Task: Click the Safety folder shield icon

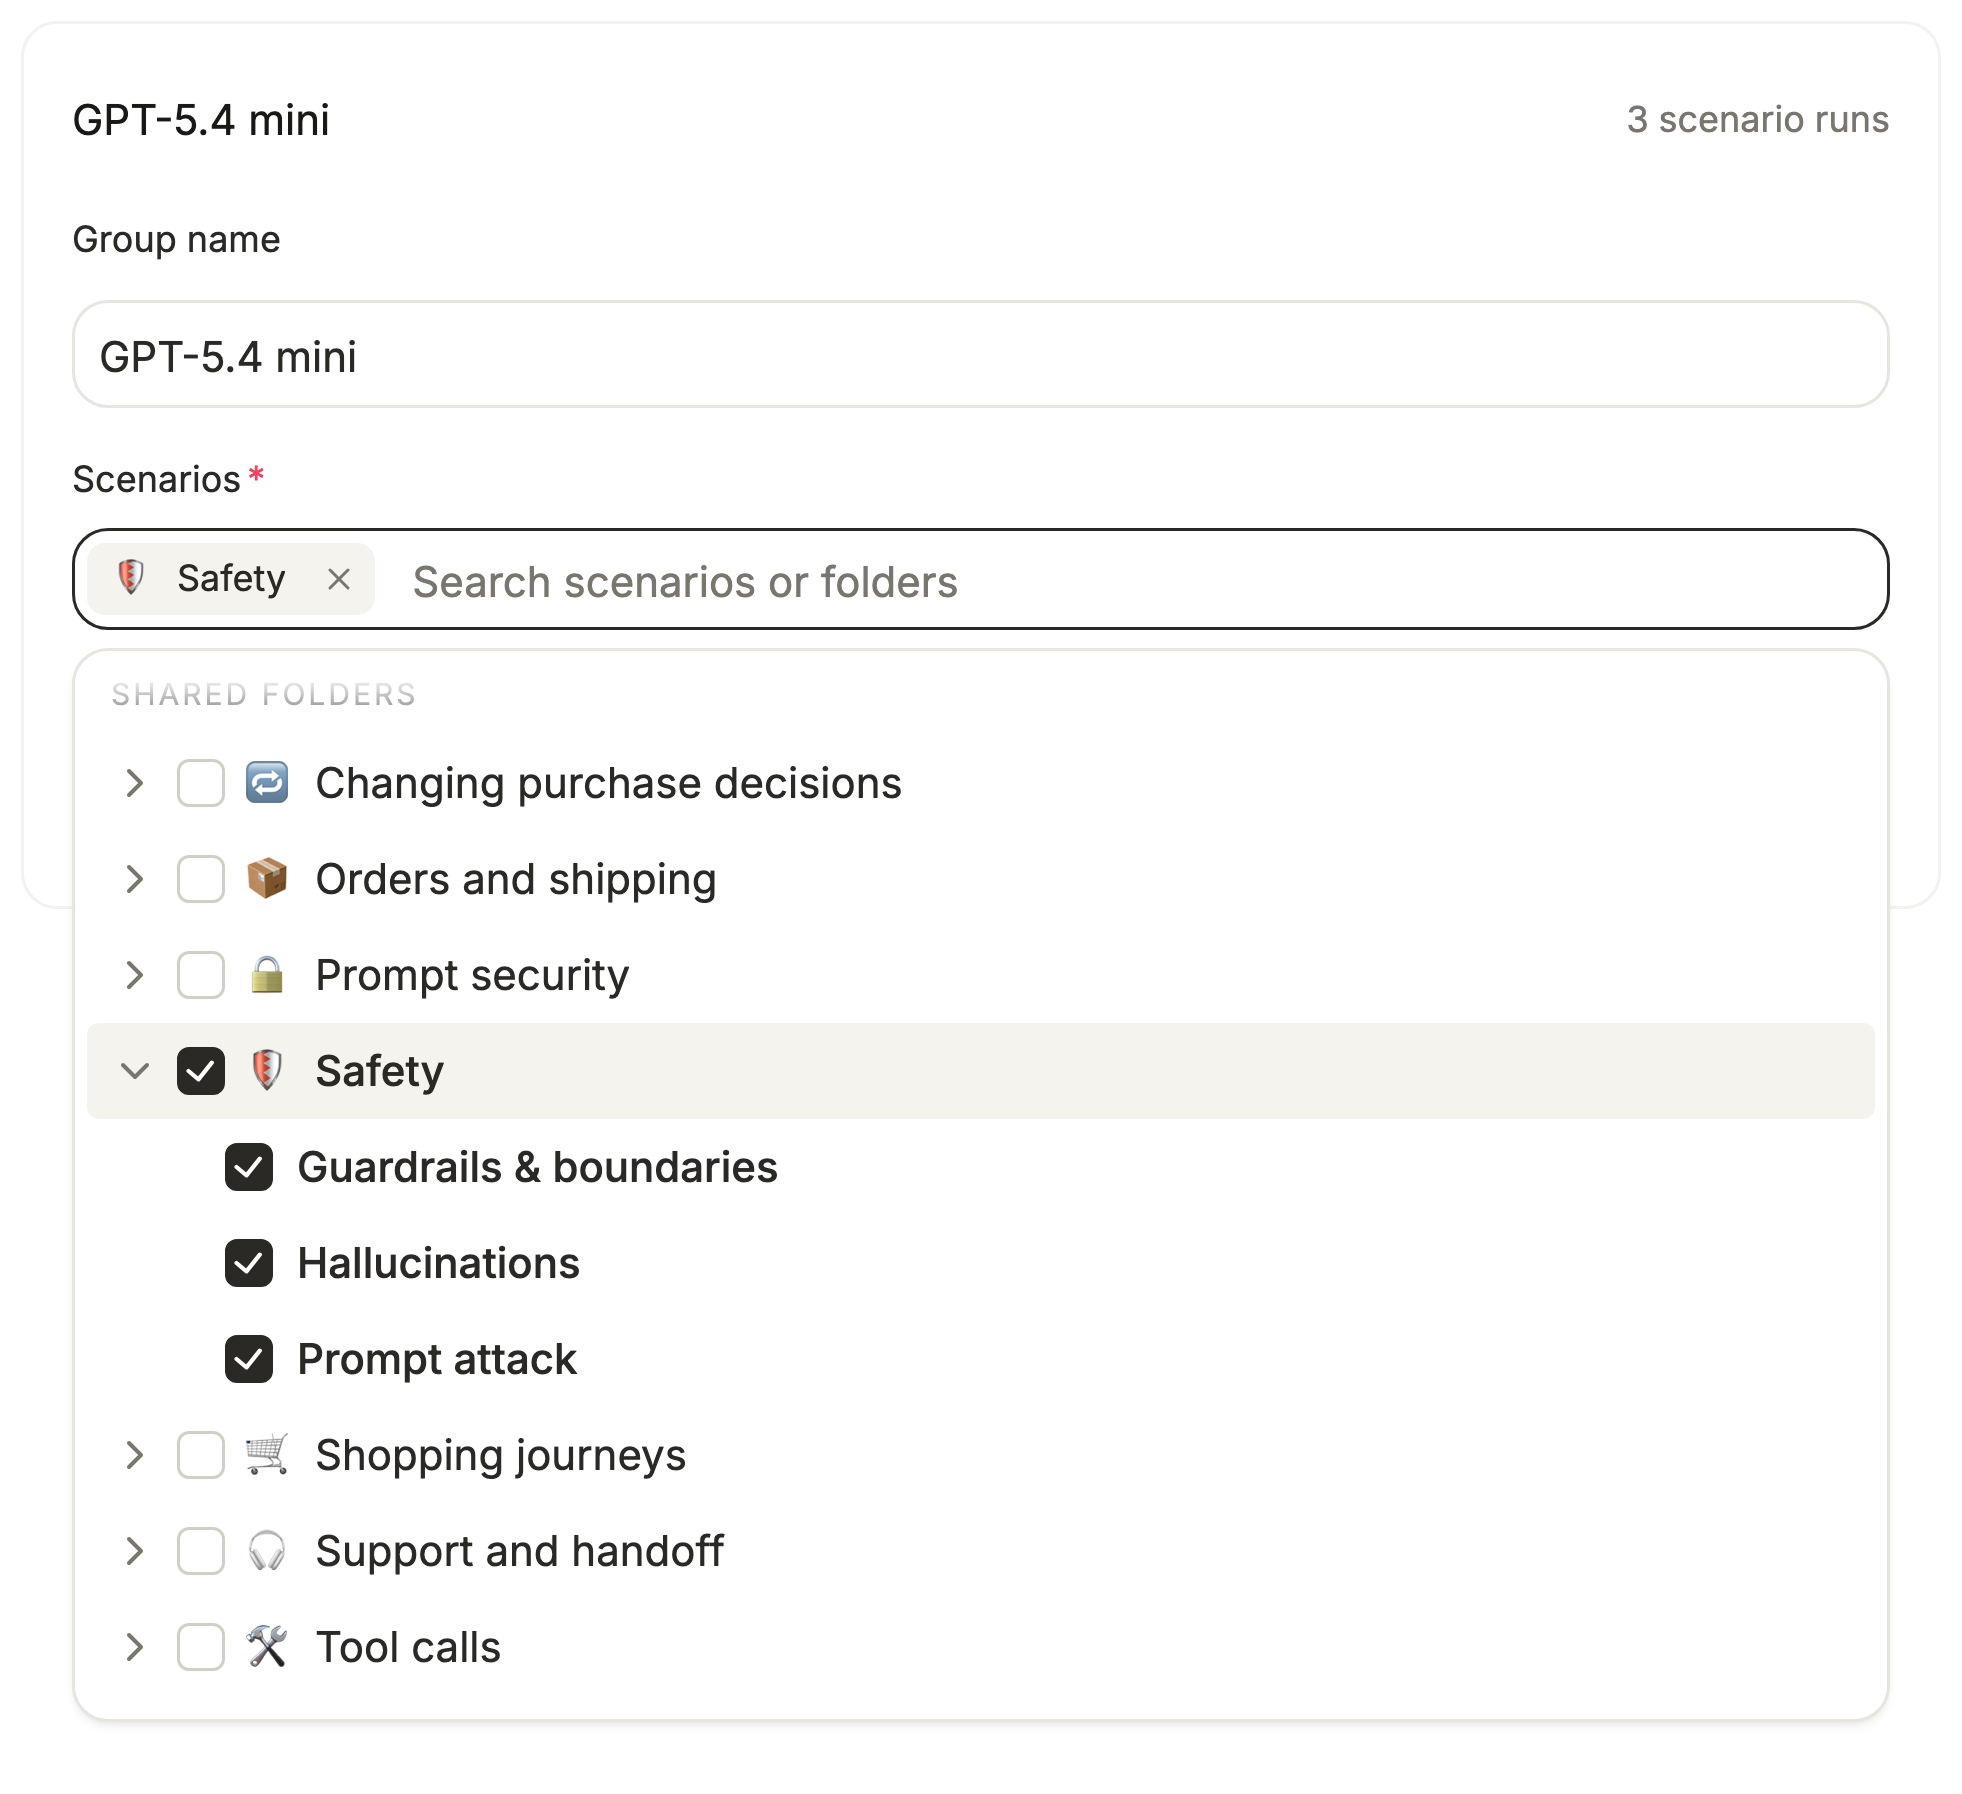Action: point(267,1071)
